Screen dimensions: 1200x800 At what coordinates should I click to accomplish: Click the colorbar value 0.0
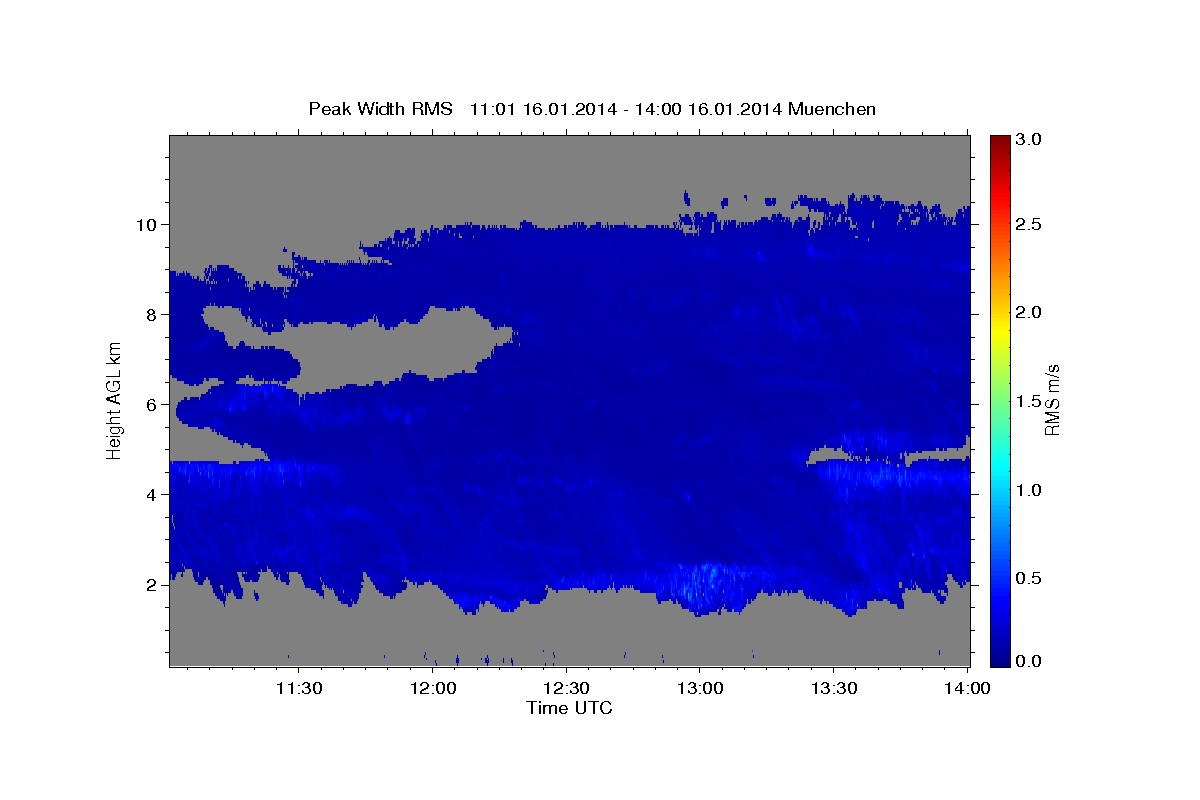1031,661
